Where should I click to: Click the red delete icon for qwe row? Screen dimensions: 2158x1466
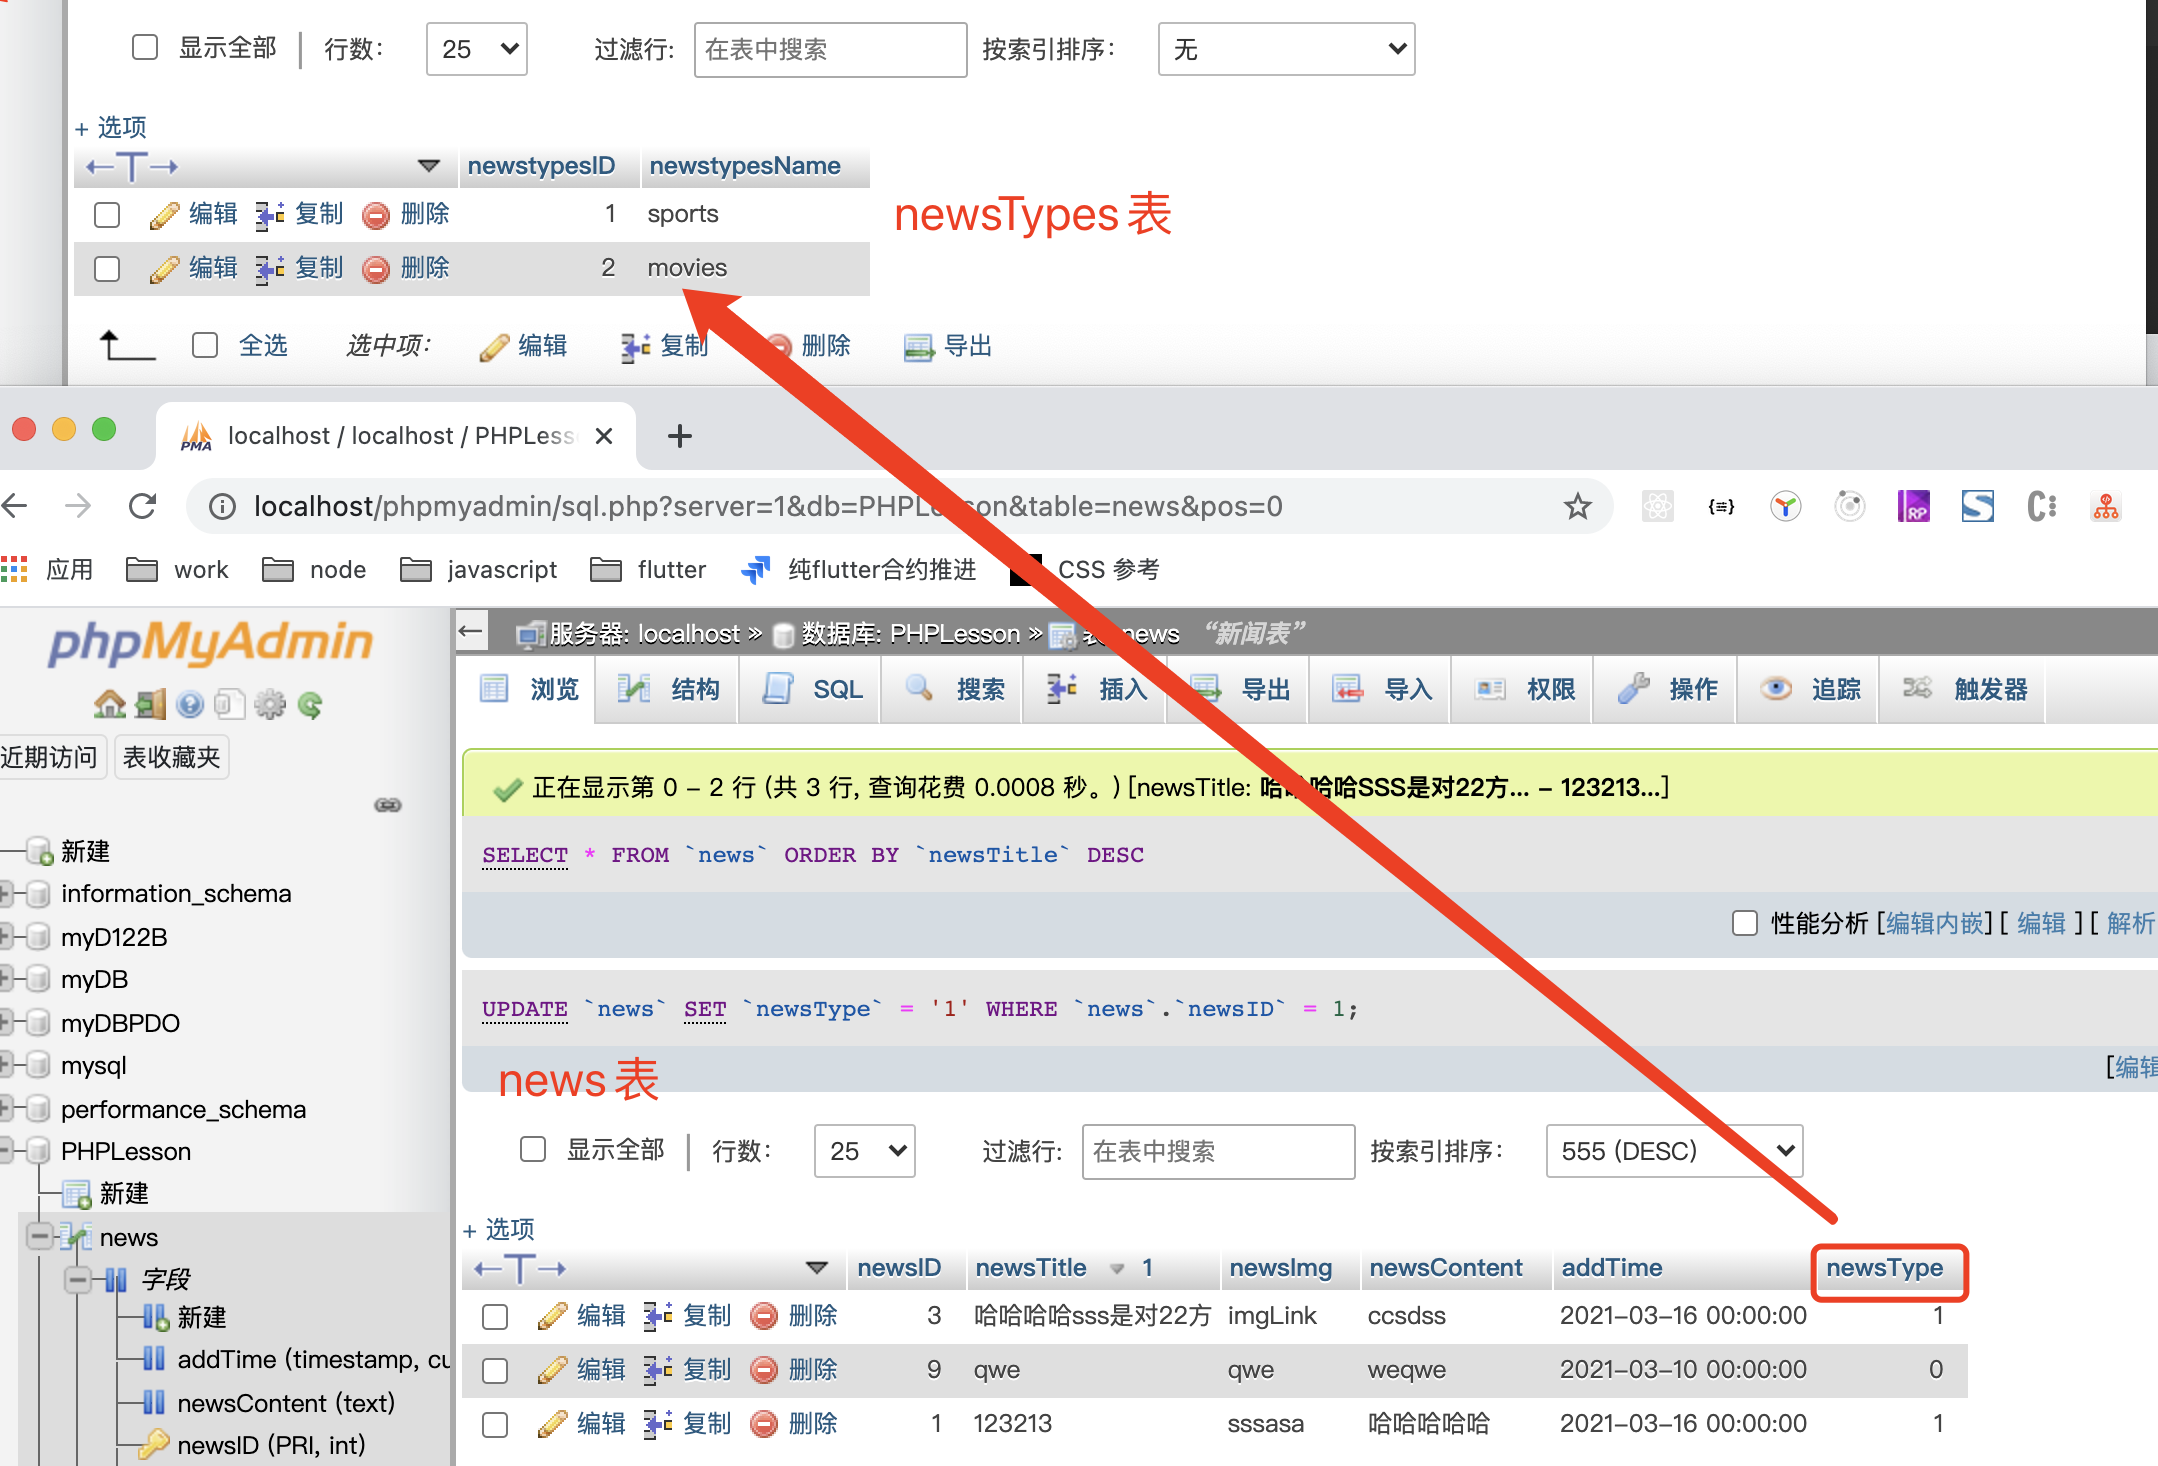(x=764, y=1370)
